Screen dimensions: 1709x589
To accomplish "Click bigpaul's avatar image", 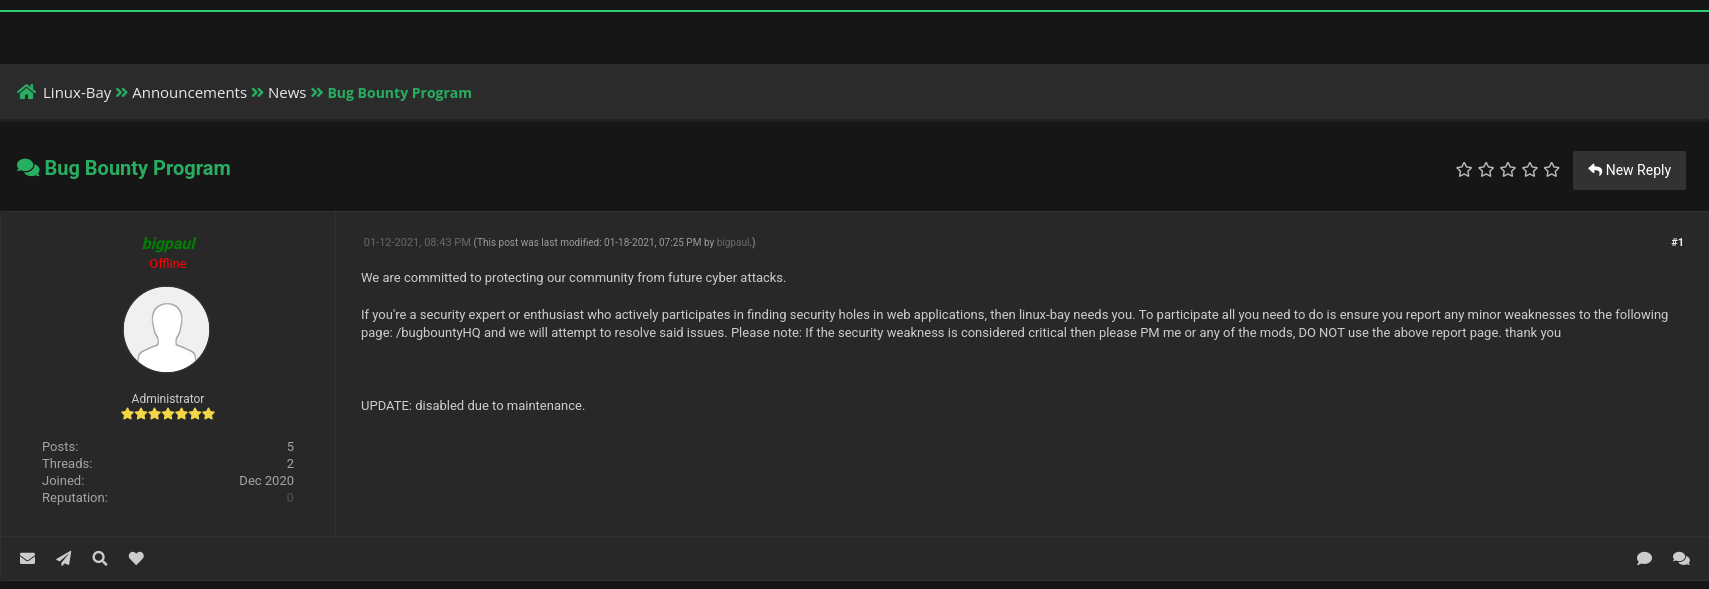I will coord(167,330).
